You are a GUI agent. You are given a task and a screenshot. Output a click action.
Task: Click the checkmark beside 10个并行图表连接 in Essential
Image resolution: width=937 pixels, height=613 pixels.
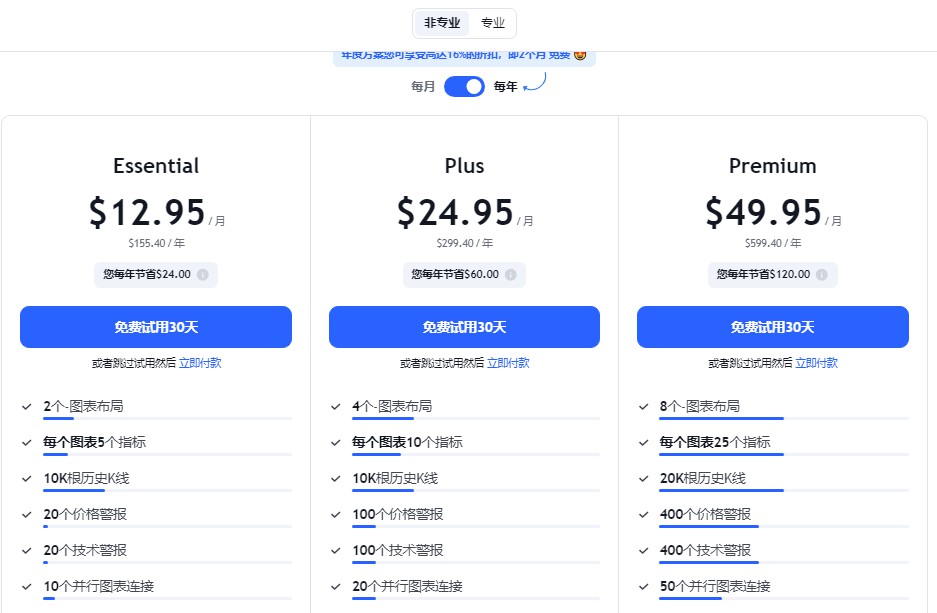(x=27, y=586)
